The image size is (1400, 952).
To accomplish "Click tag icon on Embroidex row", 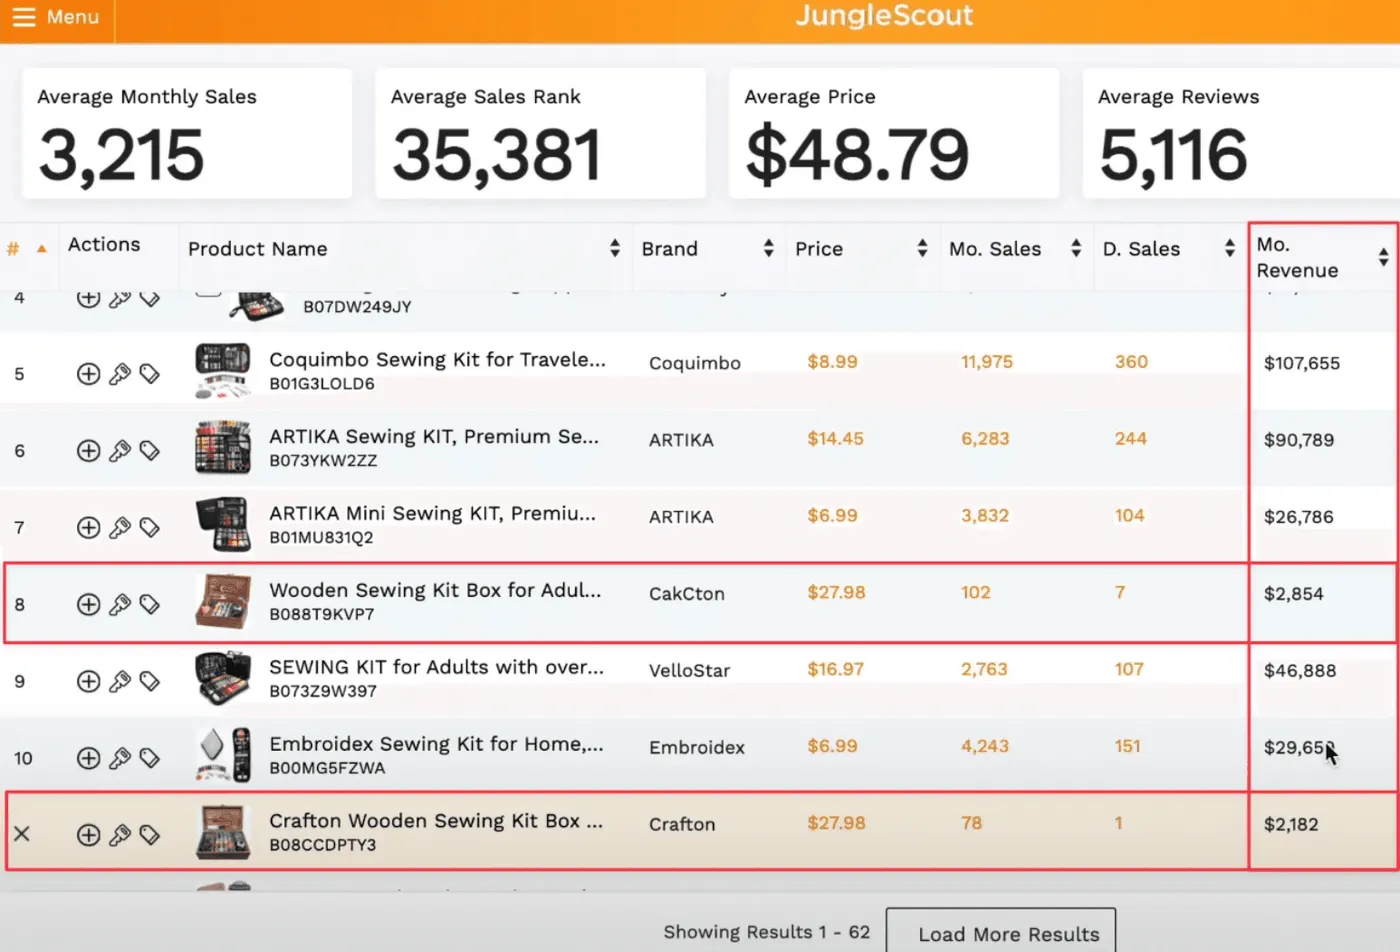I will 150,758.
